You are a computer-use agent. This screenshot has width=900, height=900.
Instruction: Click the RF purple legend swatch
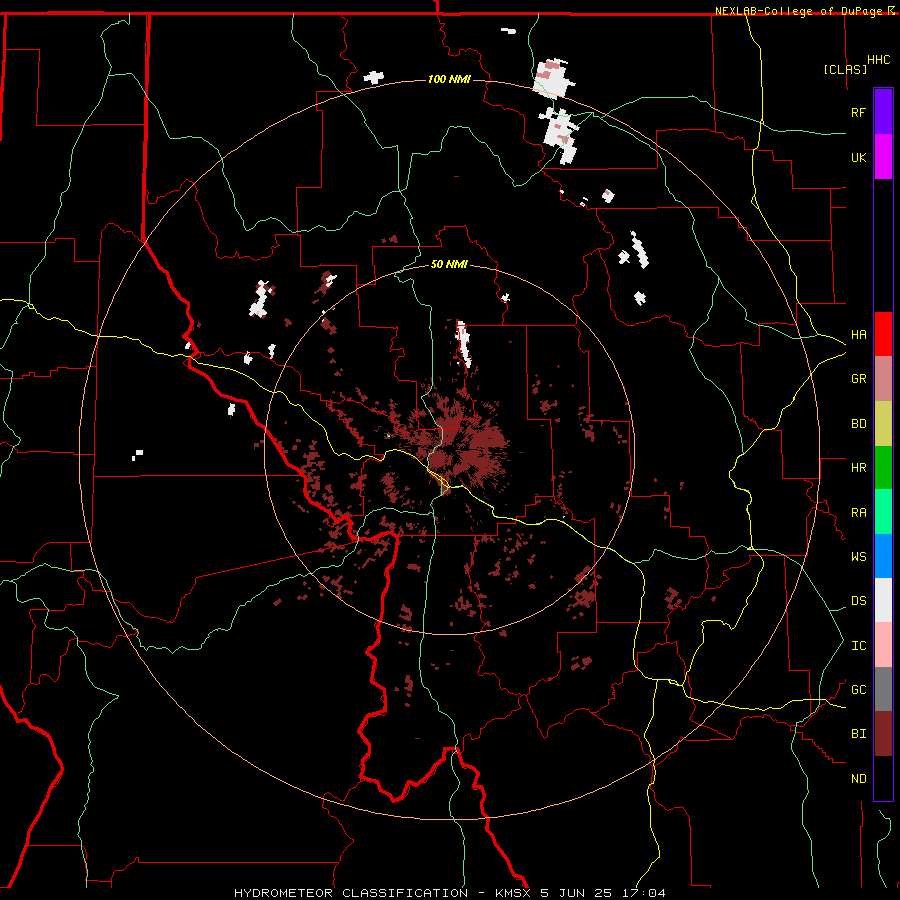[x=883, y=112]
